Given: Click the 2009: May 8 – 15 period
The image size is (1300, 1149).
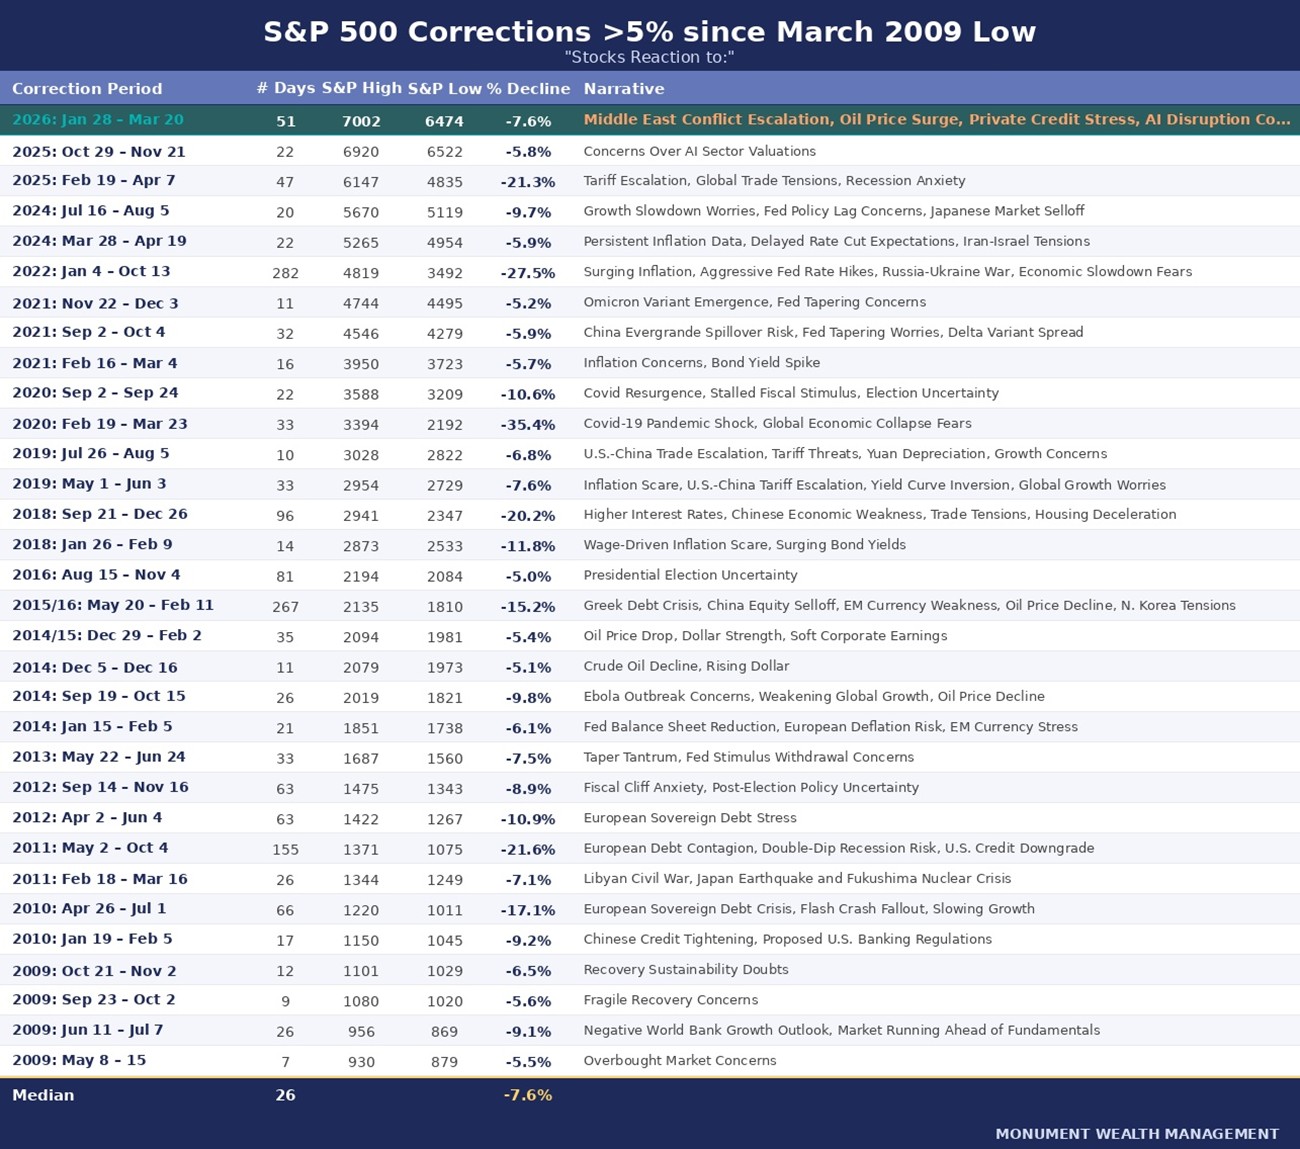Looking at the screenshot, I should tap(79, 1060).
